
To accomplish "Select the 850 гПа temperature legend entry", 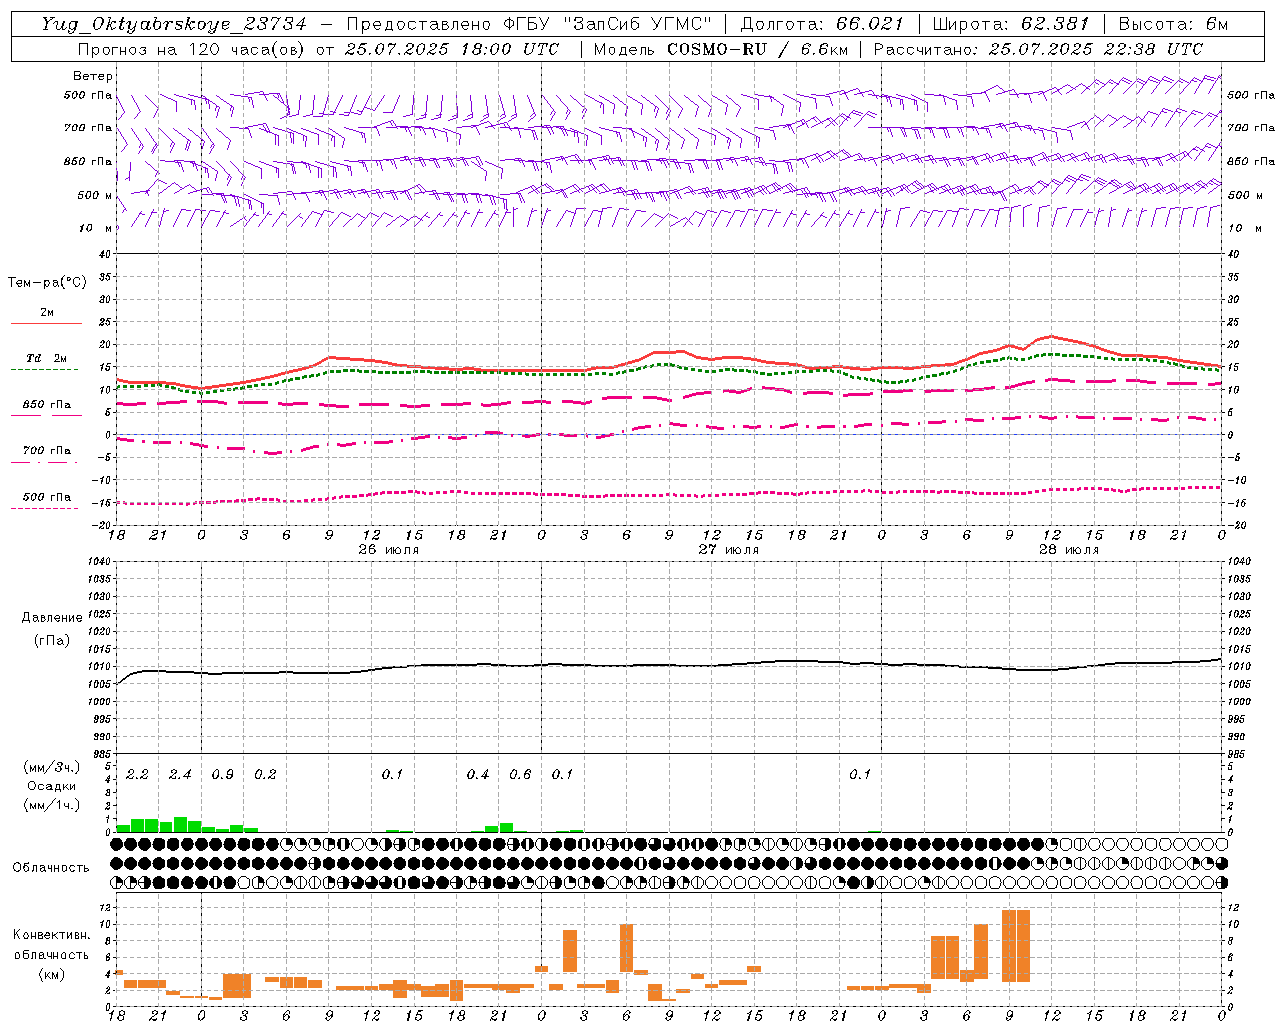I will 47,405.
